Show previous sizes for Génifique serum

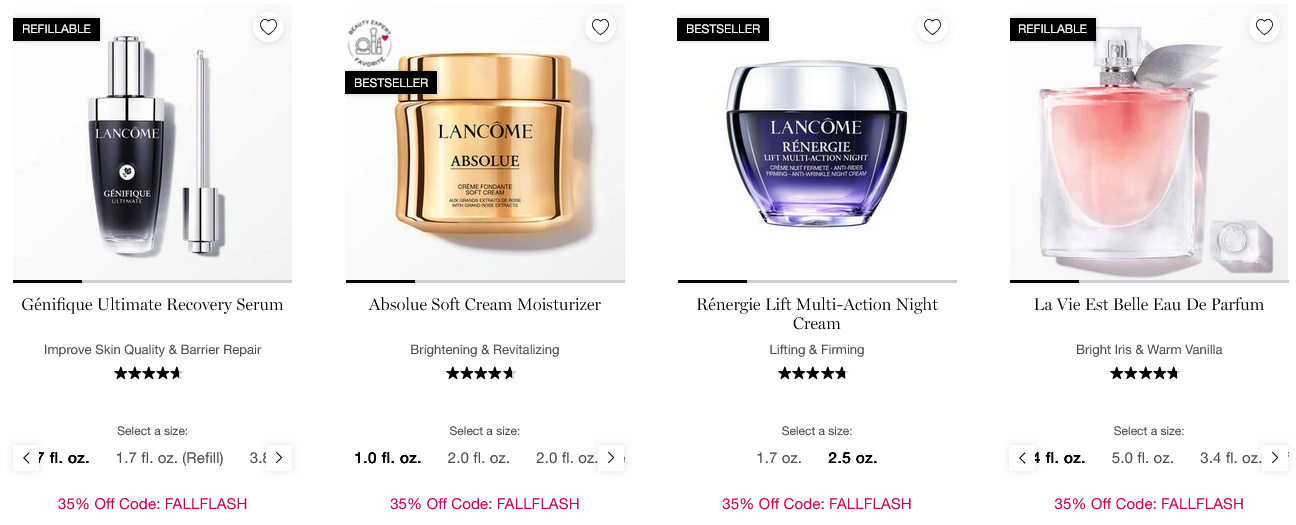(26, 458)
